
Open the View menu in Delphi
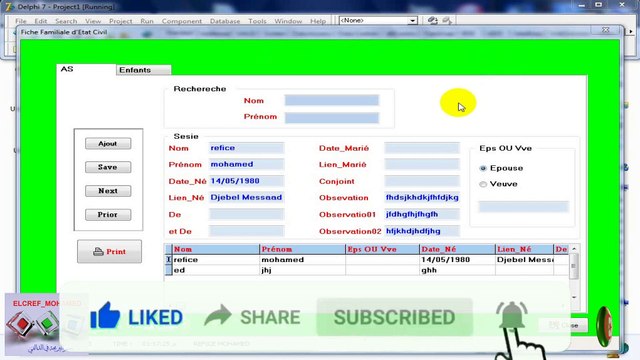click(93, 21)
